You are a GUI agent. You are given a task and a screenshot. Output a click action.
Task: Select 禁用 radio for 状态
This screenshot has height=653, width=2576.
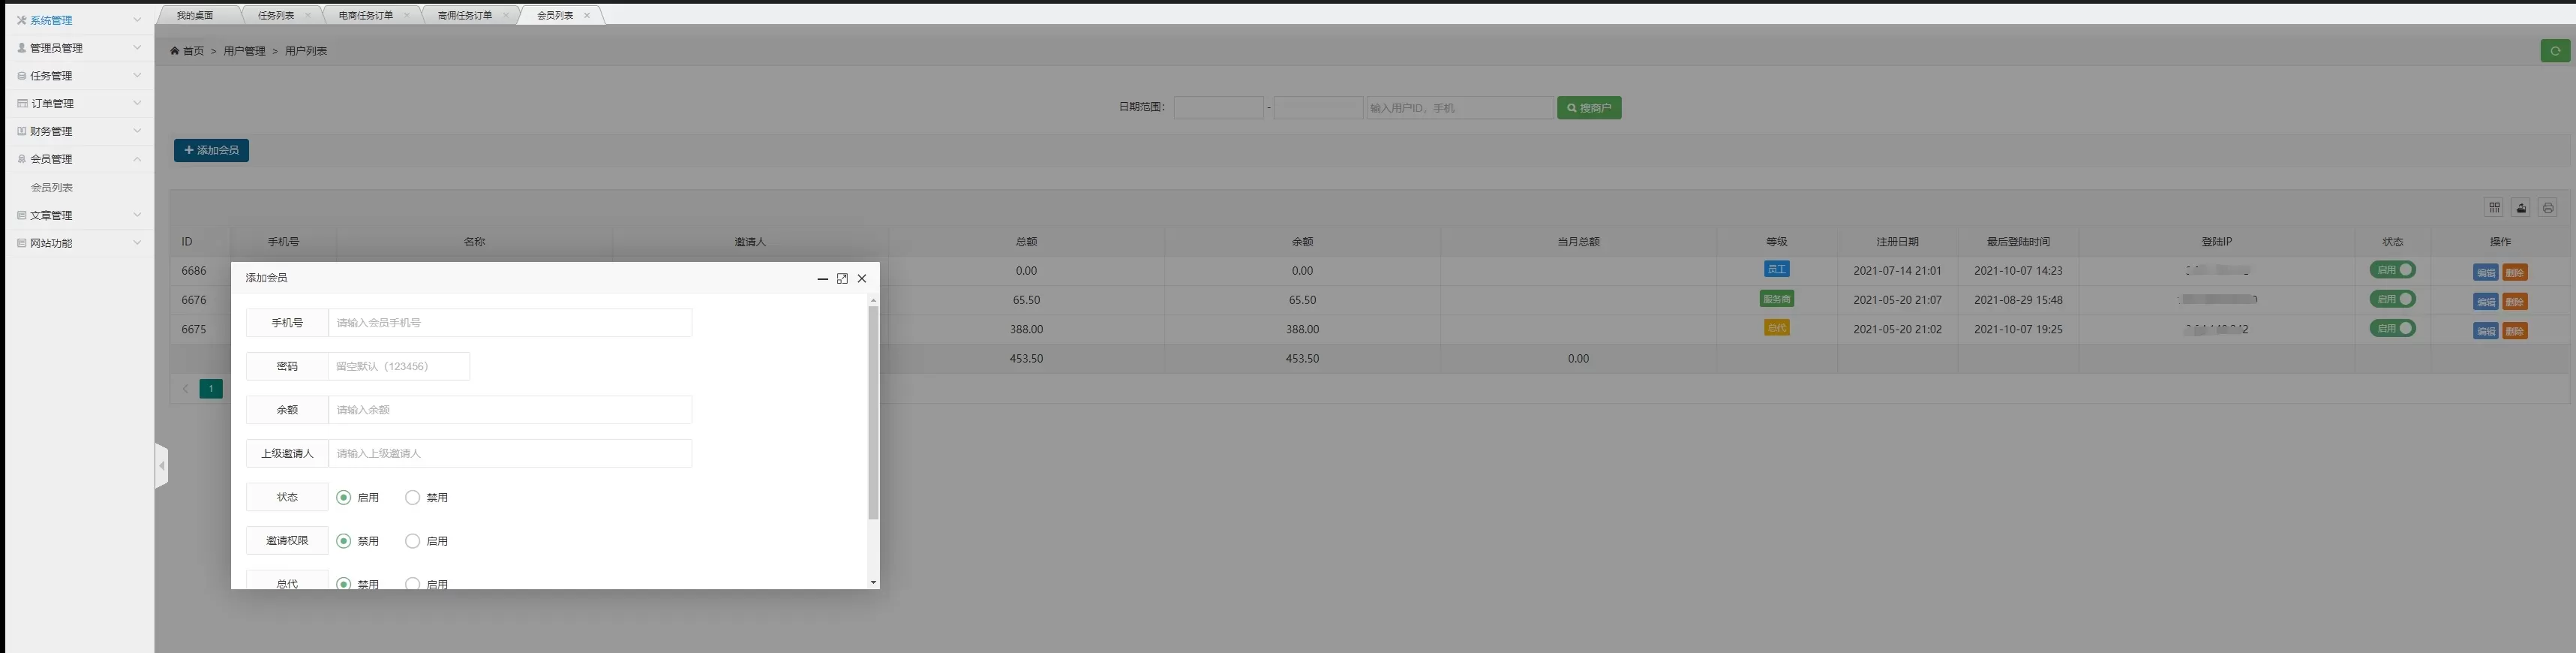[x=412, y=497]
